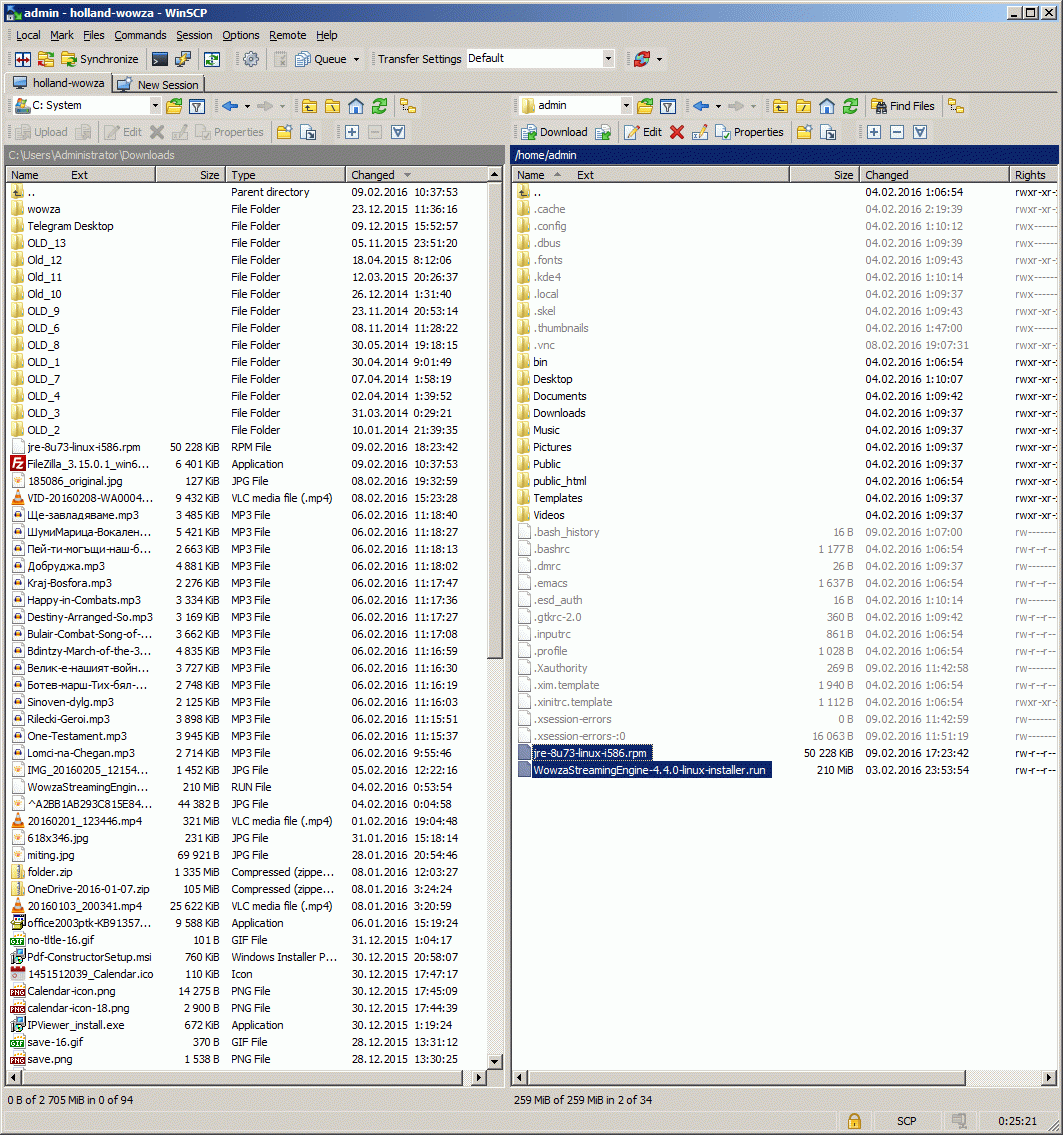
Task: Refresh the local panel with green arrows
Action: point(380,106)
